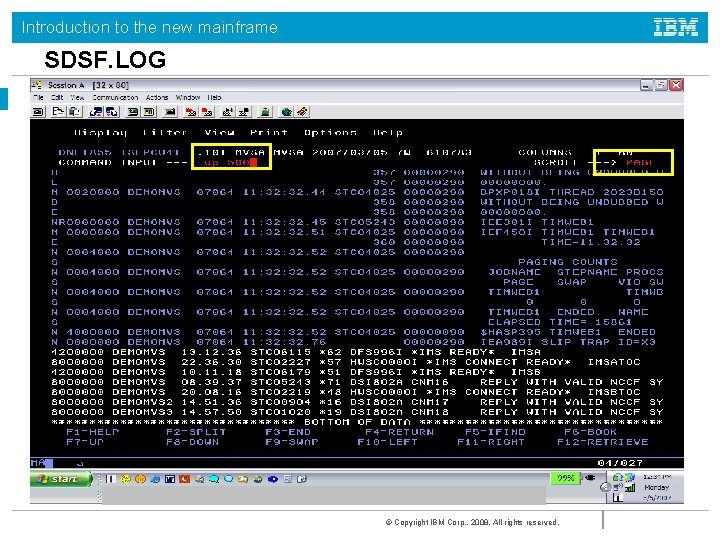Click the Copy toolbar icon
This screenshot has height=540, width=720.
coord(58,112)
